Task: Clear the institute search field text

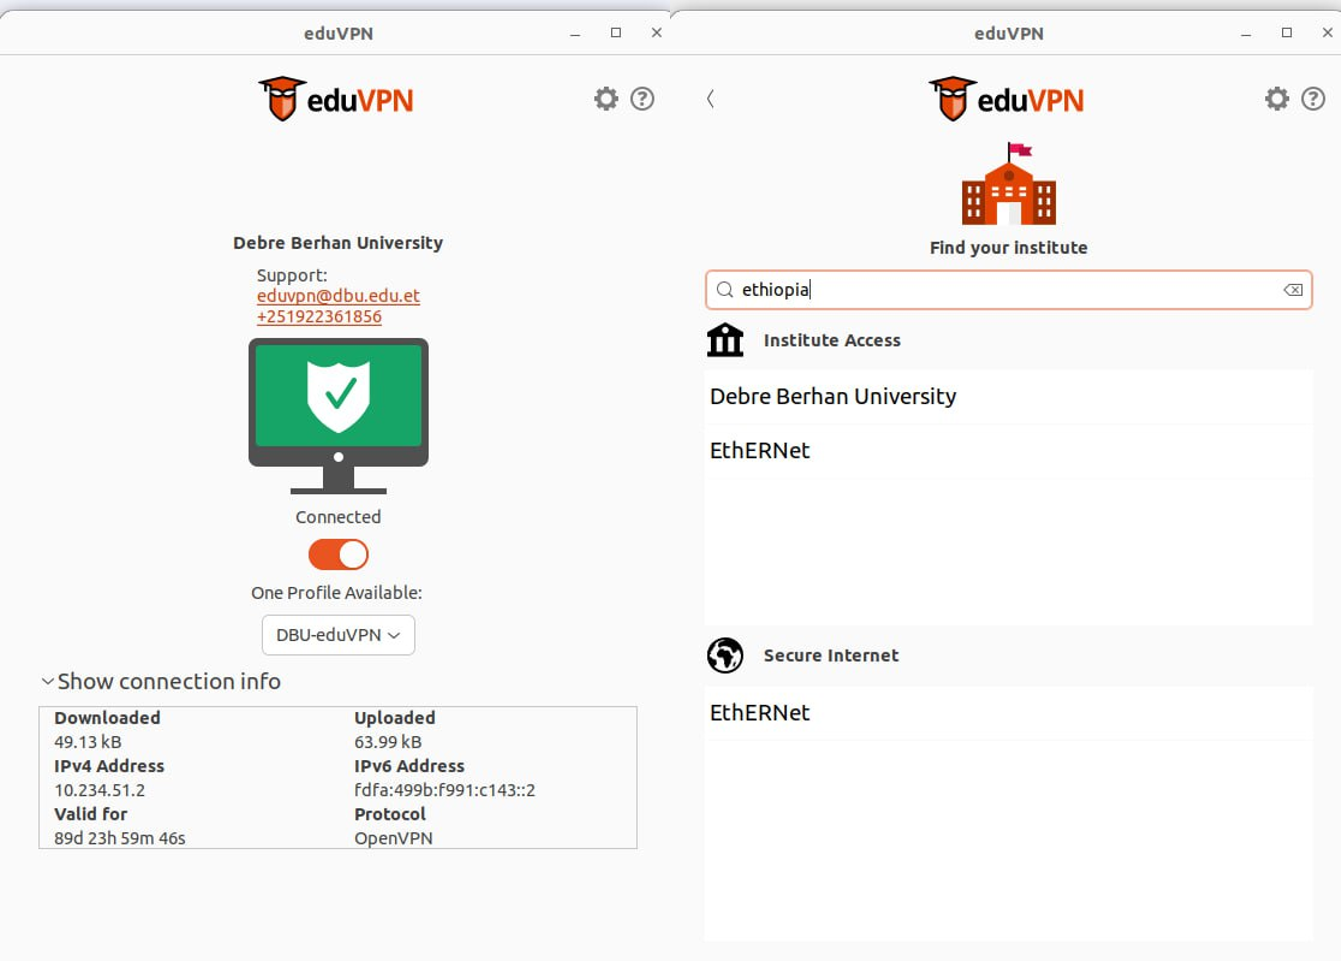Action: coord(1293,290)
